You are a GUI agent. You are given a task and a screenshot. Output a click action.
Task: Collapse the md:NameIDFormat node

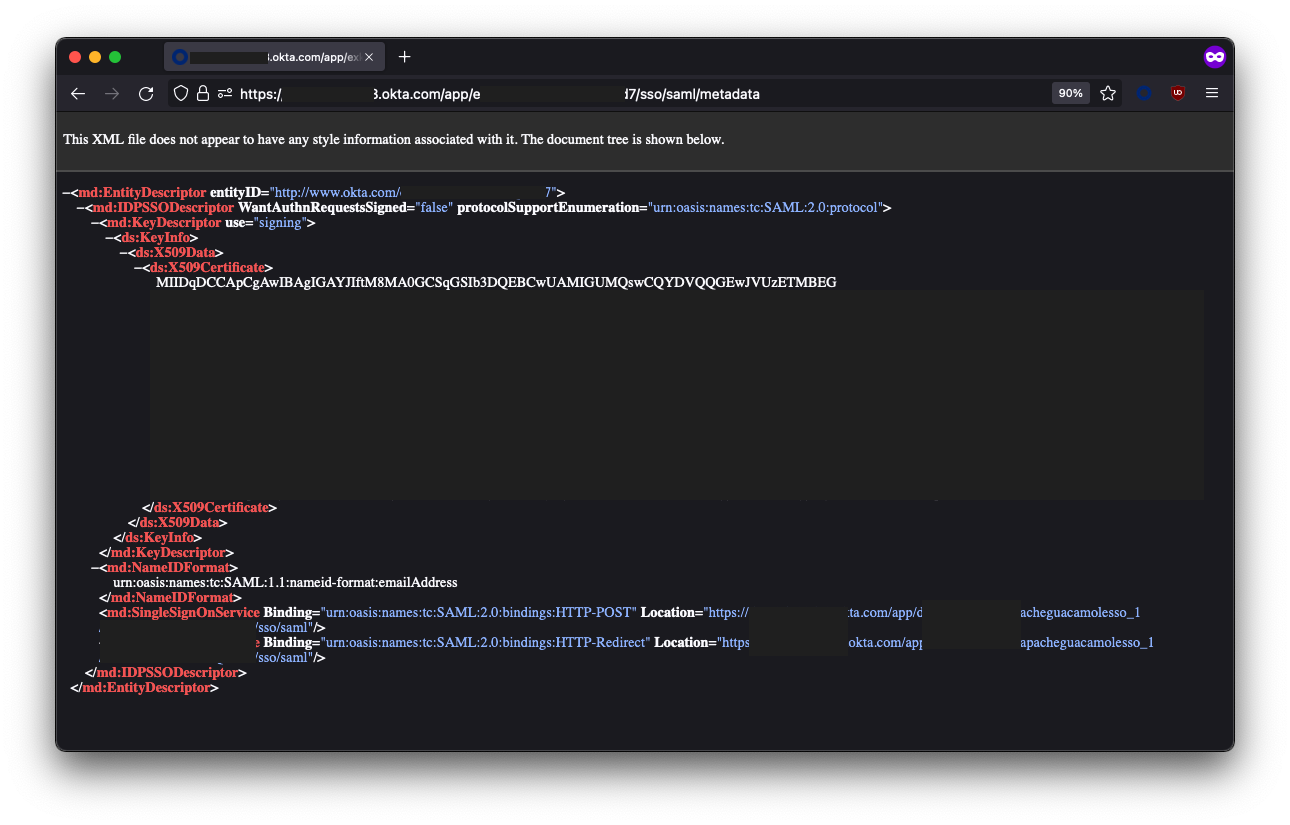pyautogui.click(x=95, y=568)
